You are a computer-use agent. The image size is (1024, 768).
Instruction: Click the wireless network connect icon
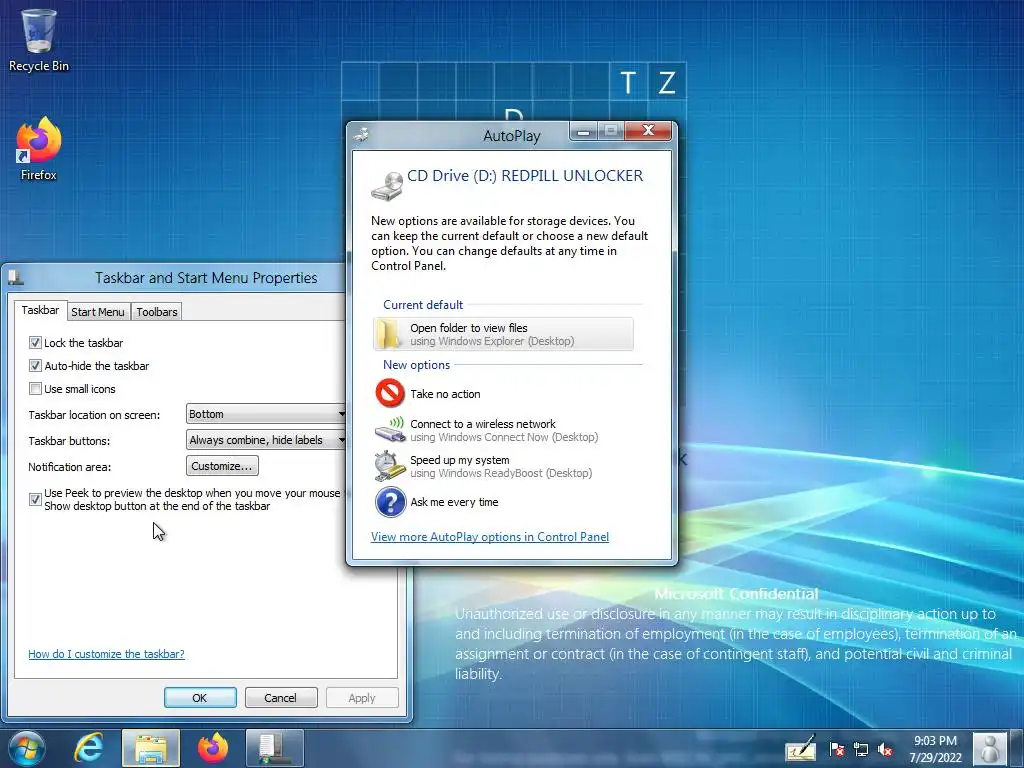pyautogui.click(x=390, y=429)
